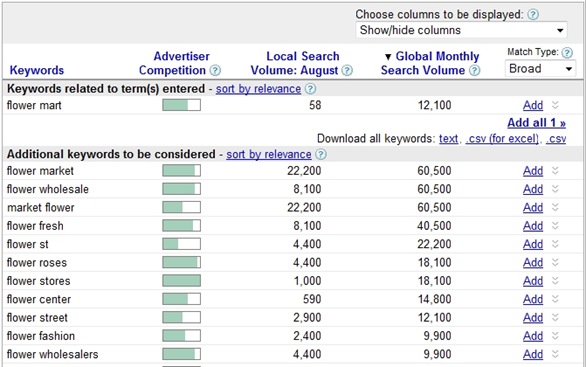Click sort by relevance under related keywords
Screen dimensions: 586x367
(x=258, y=89)
